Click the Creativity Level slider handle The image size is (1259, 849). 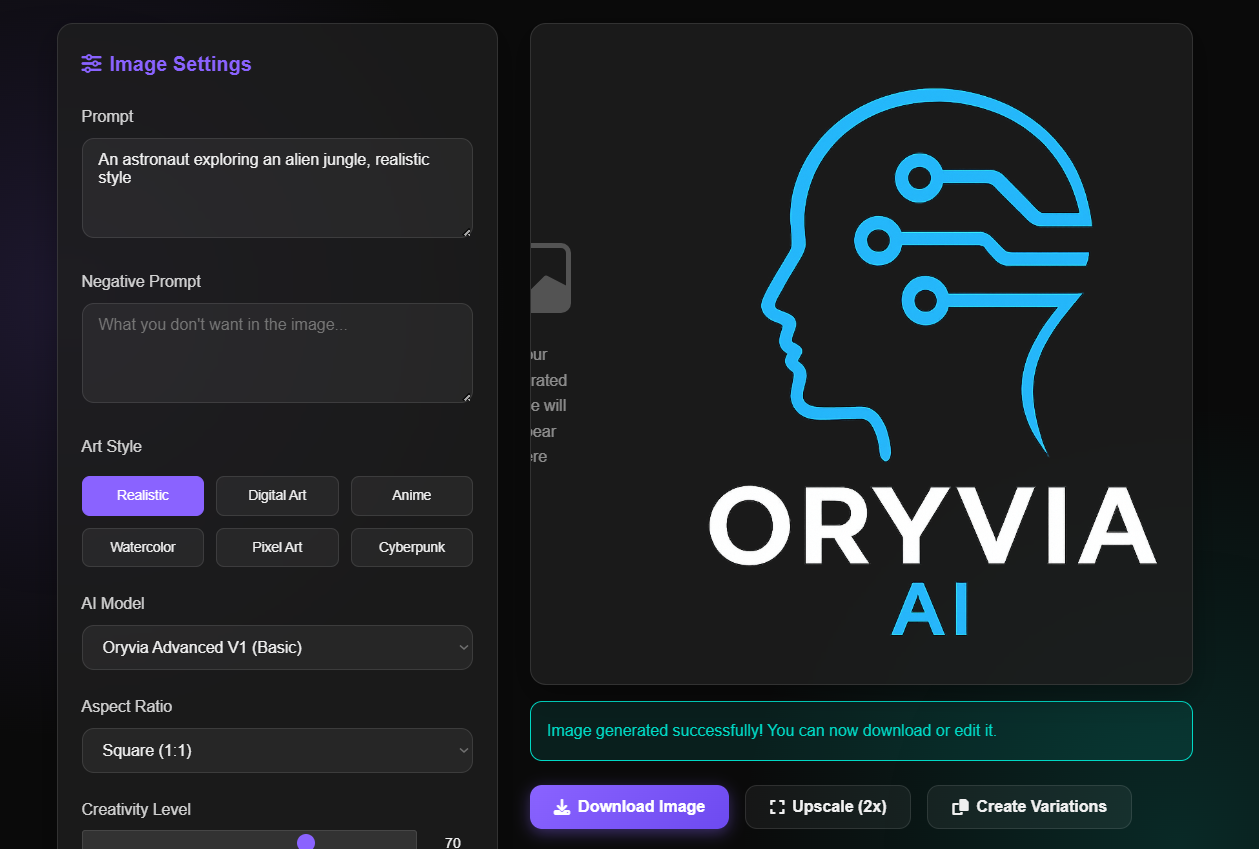point(306,842)
